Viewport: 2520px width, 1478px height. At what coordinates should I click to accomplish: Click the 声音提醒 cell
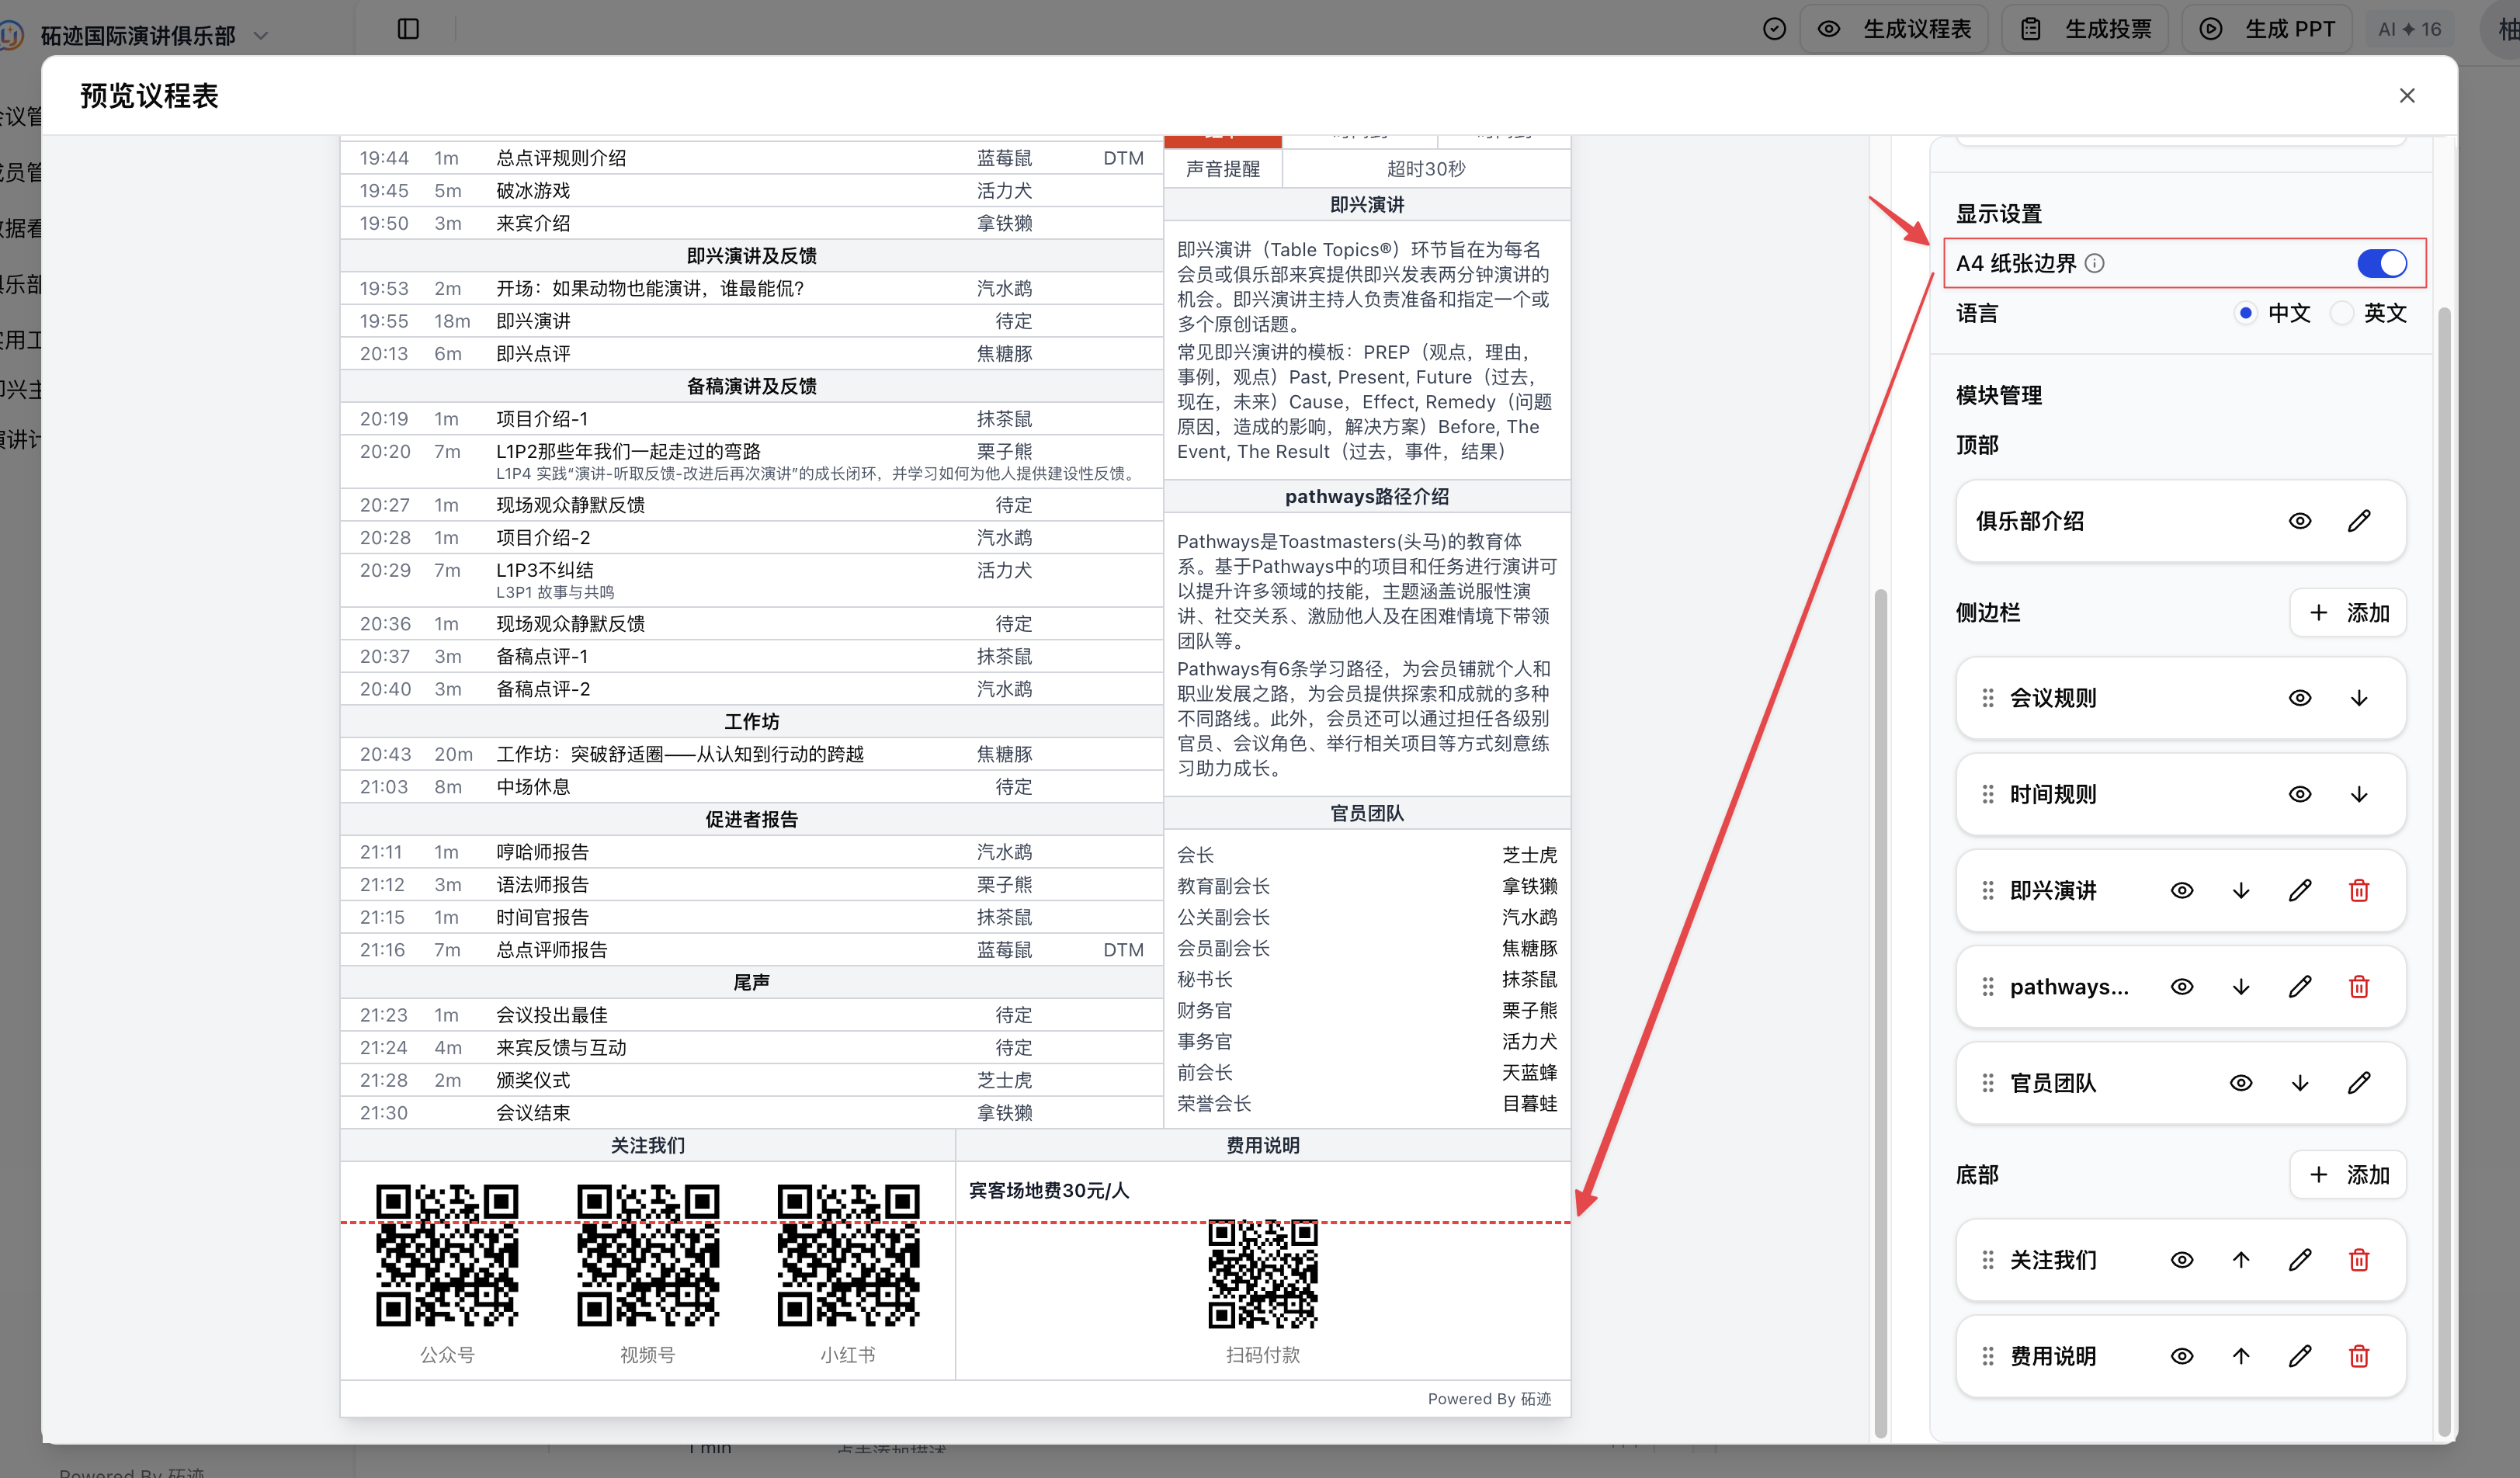pyautogui.click(x=1223, y=169)
